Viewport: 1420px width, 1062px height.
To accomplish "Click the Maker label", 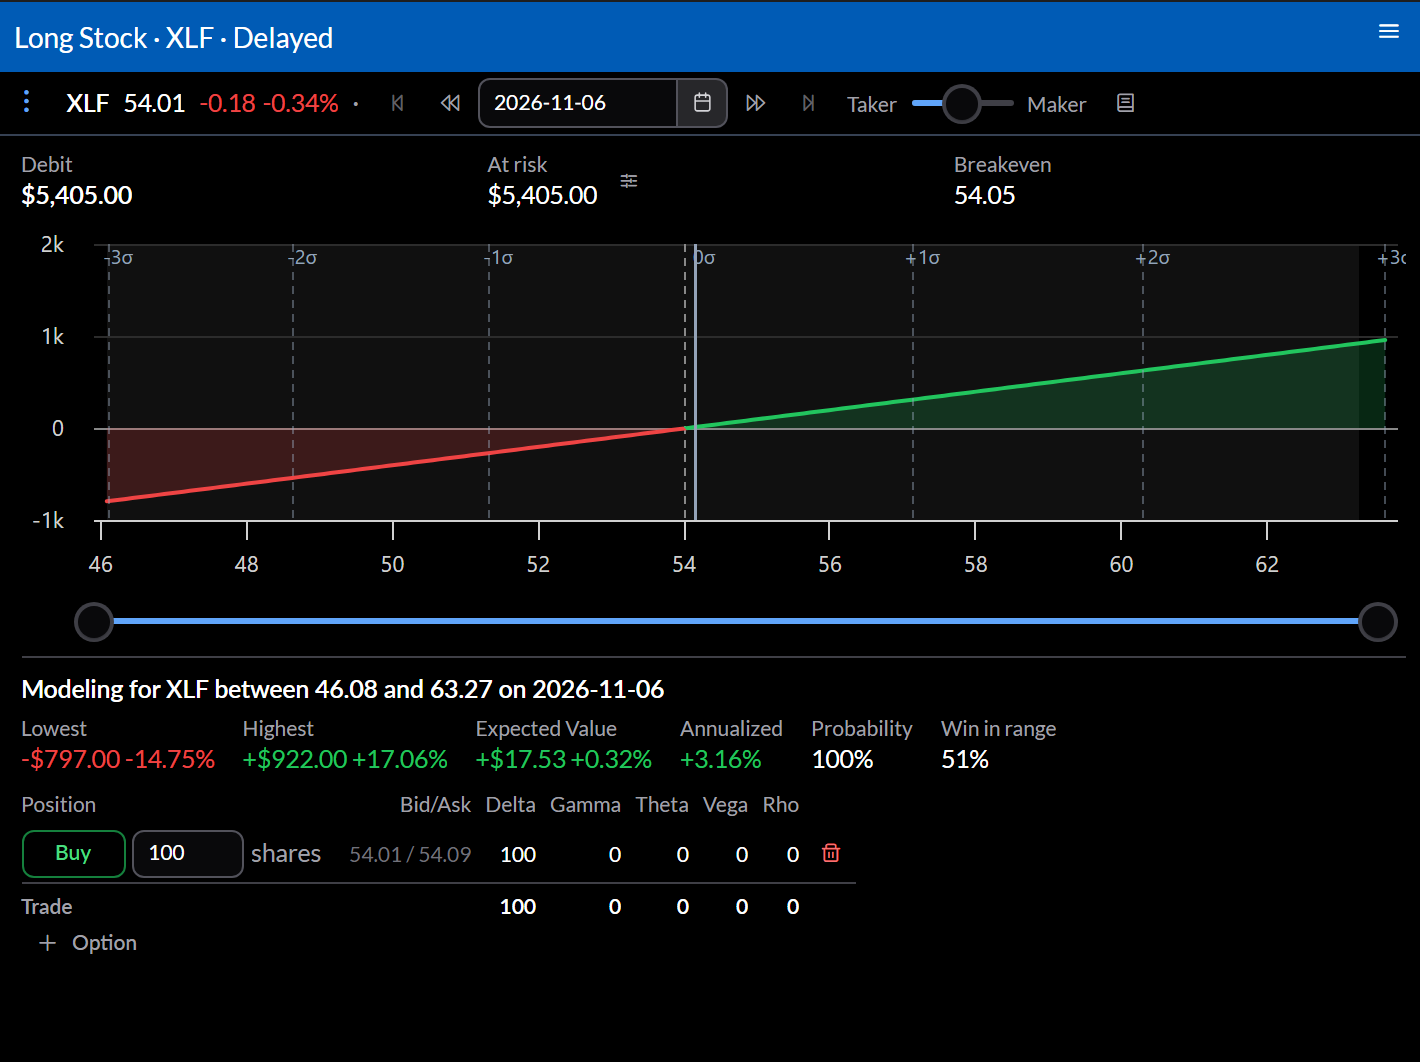I will [1056, 104].
